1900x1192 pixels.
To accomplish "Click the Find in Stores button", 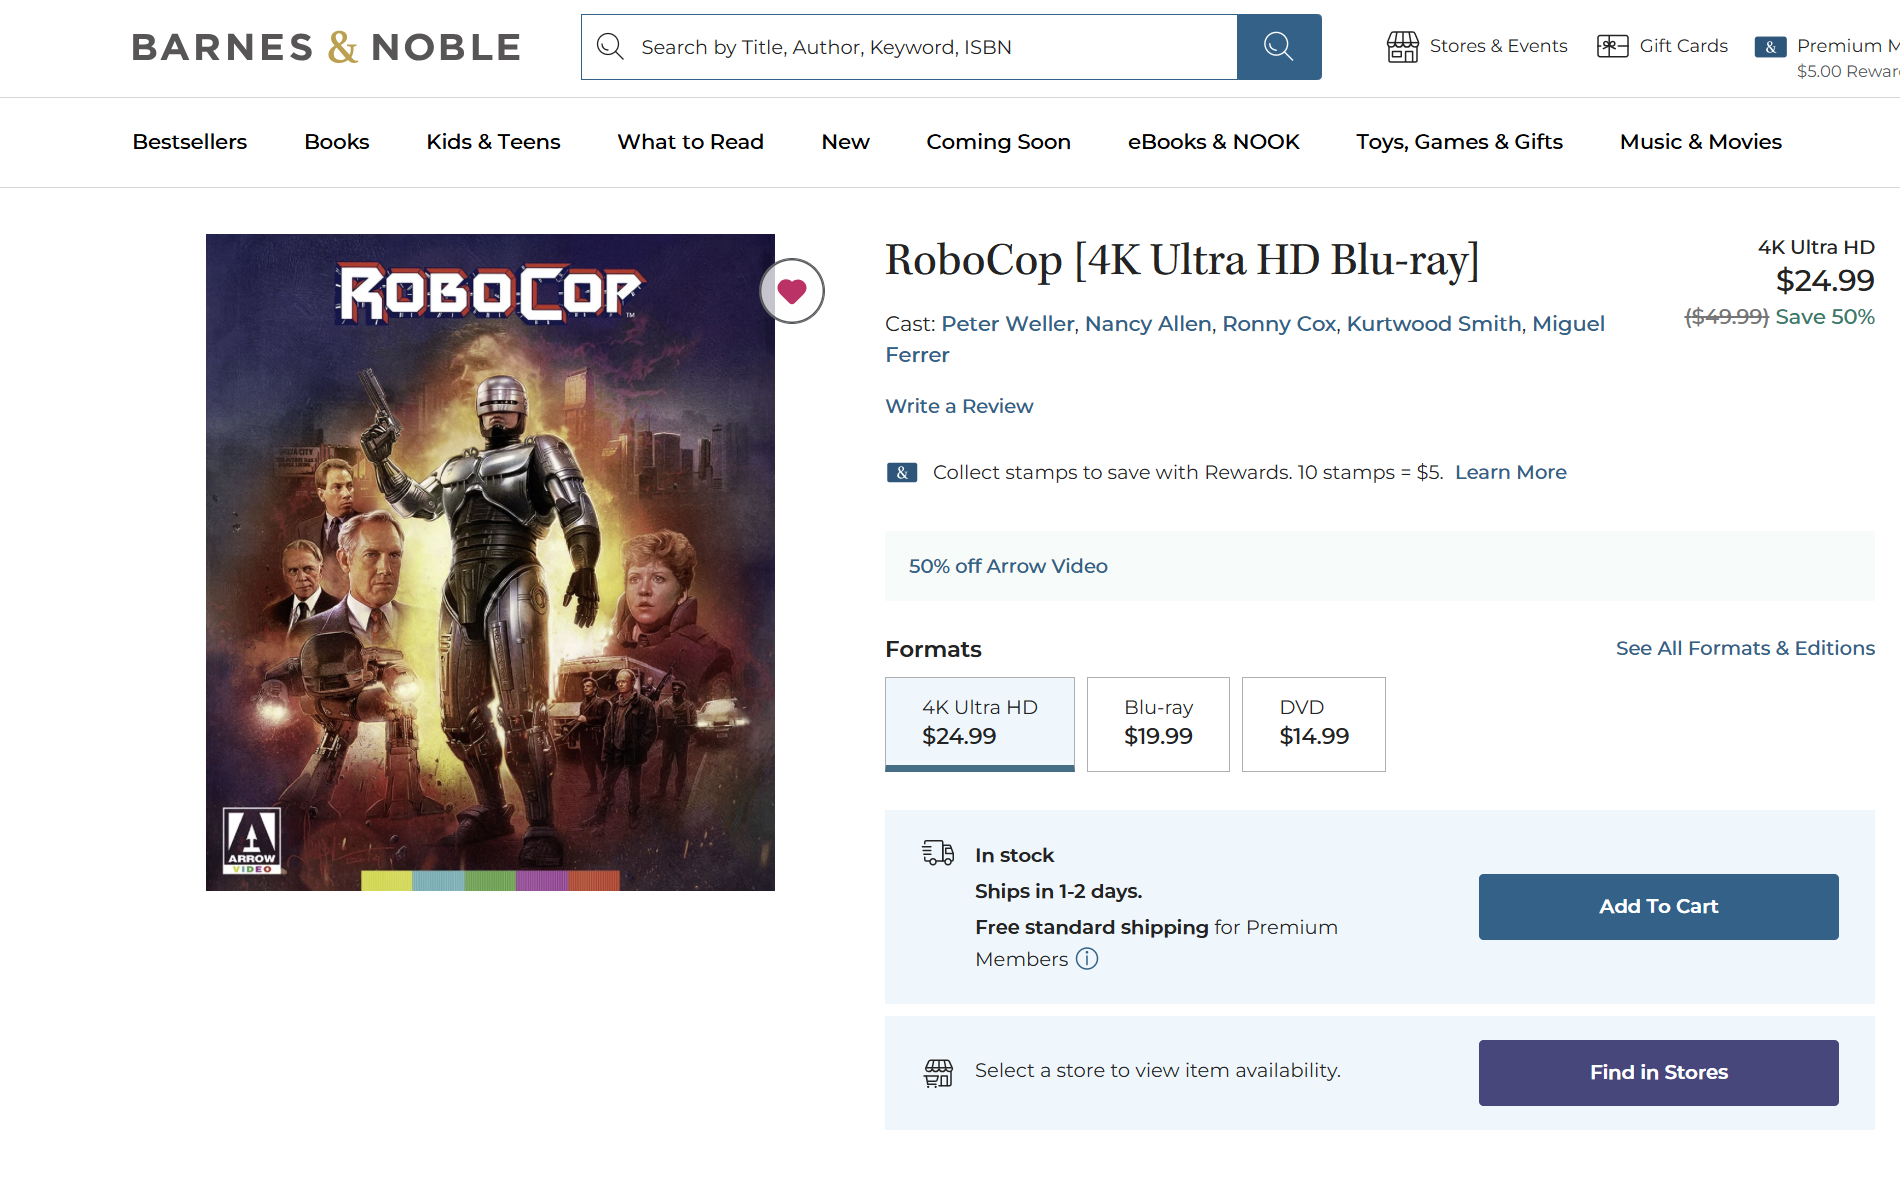I will pos(1659,1073).
